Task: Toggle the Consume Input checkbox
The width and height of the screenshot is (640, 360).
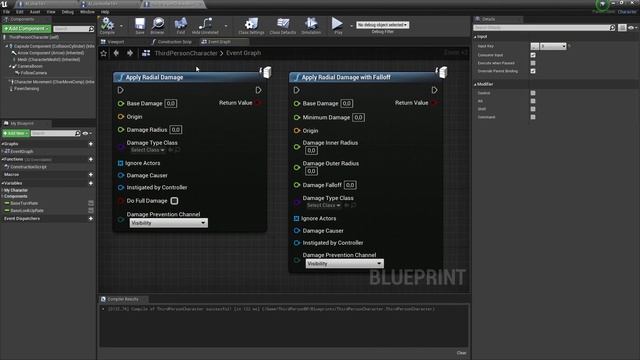Action: click(x=533, y=55)
